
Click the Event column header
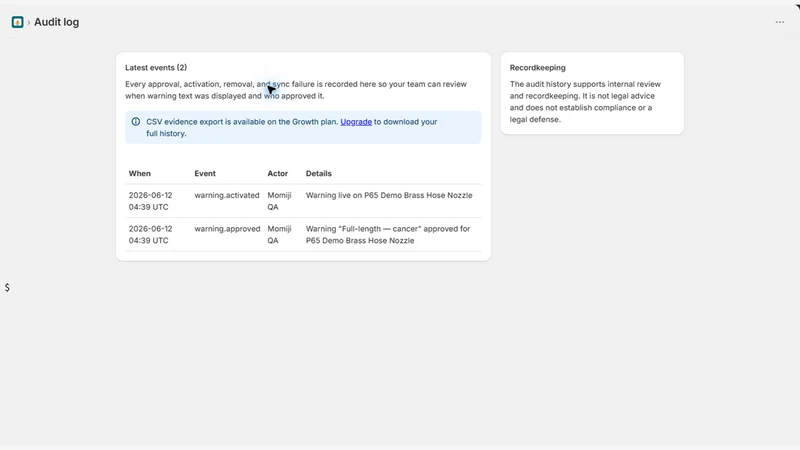tap(205, 173)
